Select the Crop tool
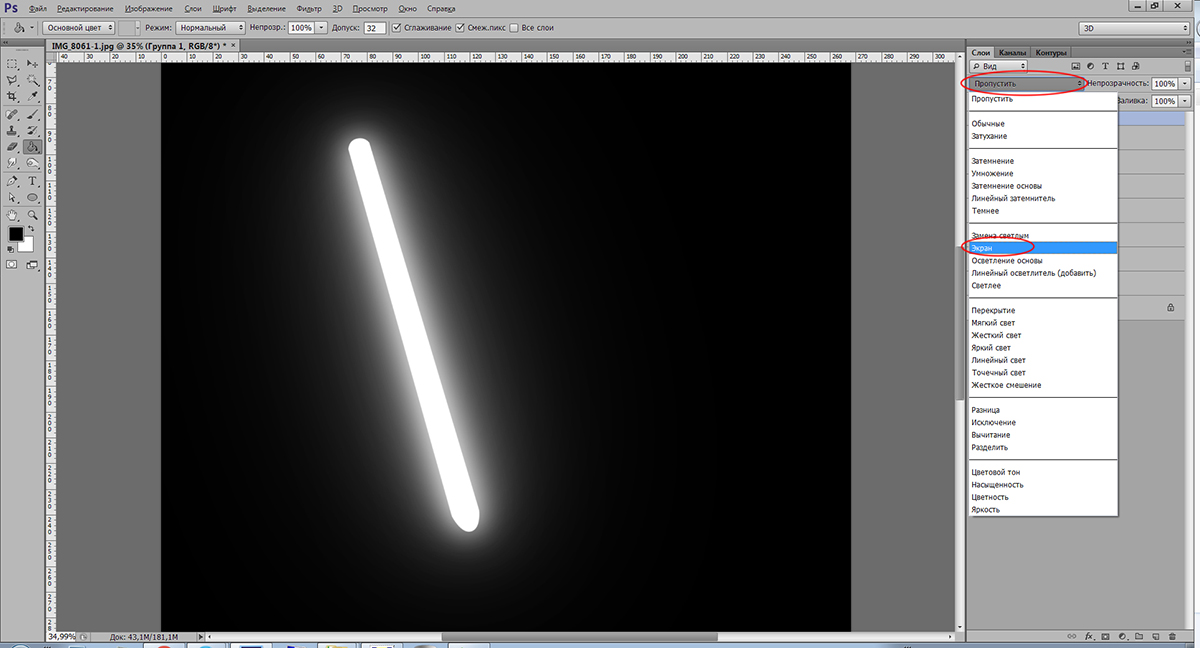Screen dimensions: 1200x648 (x=13, y=97)
